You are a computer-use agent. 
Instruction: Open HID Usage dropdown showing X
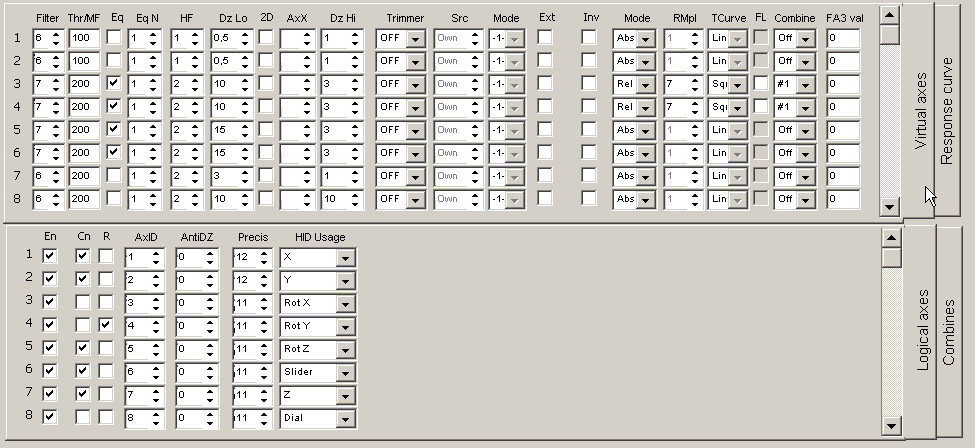[346, 258]
